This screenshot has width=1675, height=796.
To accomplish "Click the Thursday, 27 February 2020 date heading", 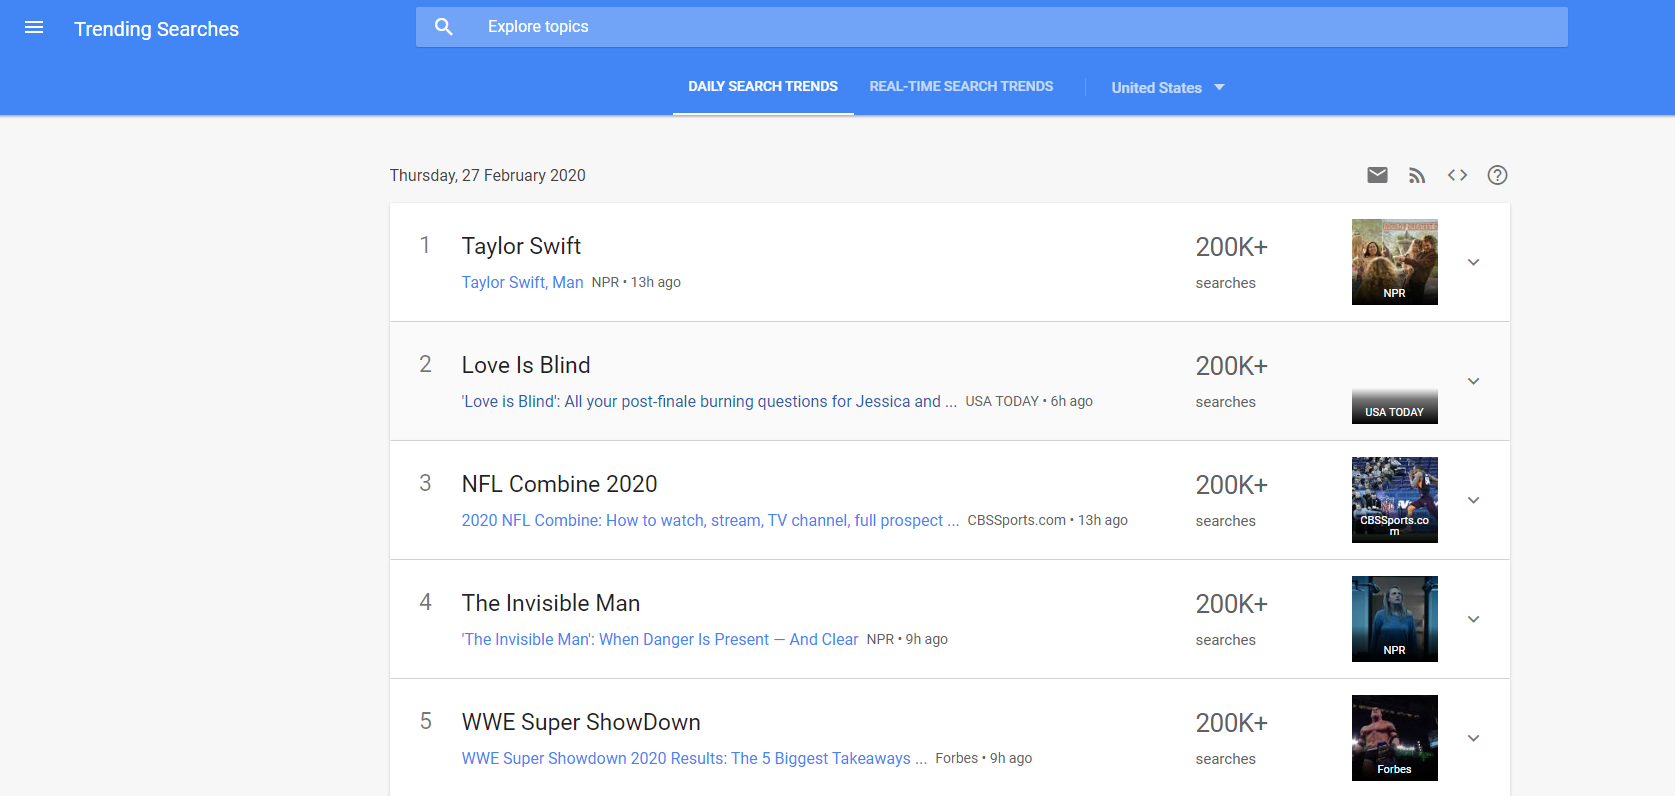I will point(488,175).
